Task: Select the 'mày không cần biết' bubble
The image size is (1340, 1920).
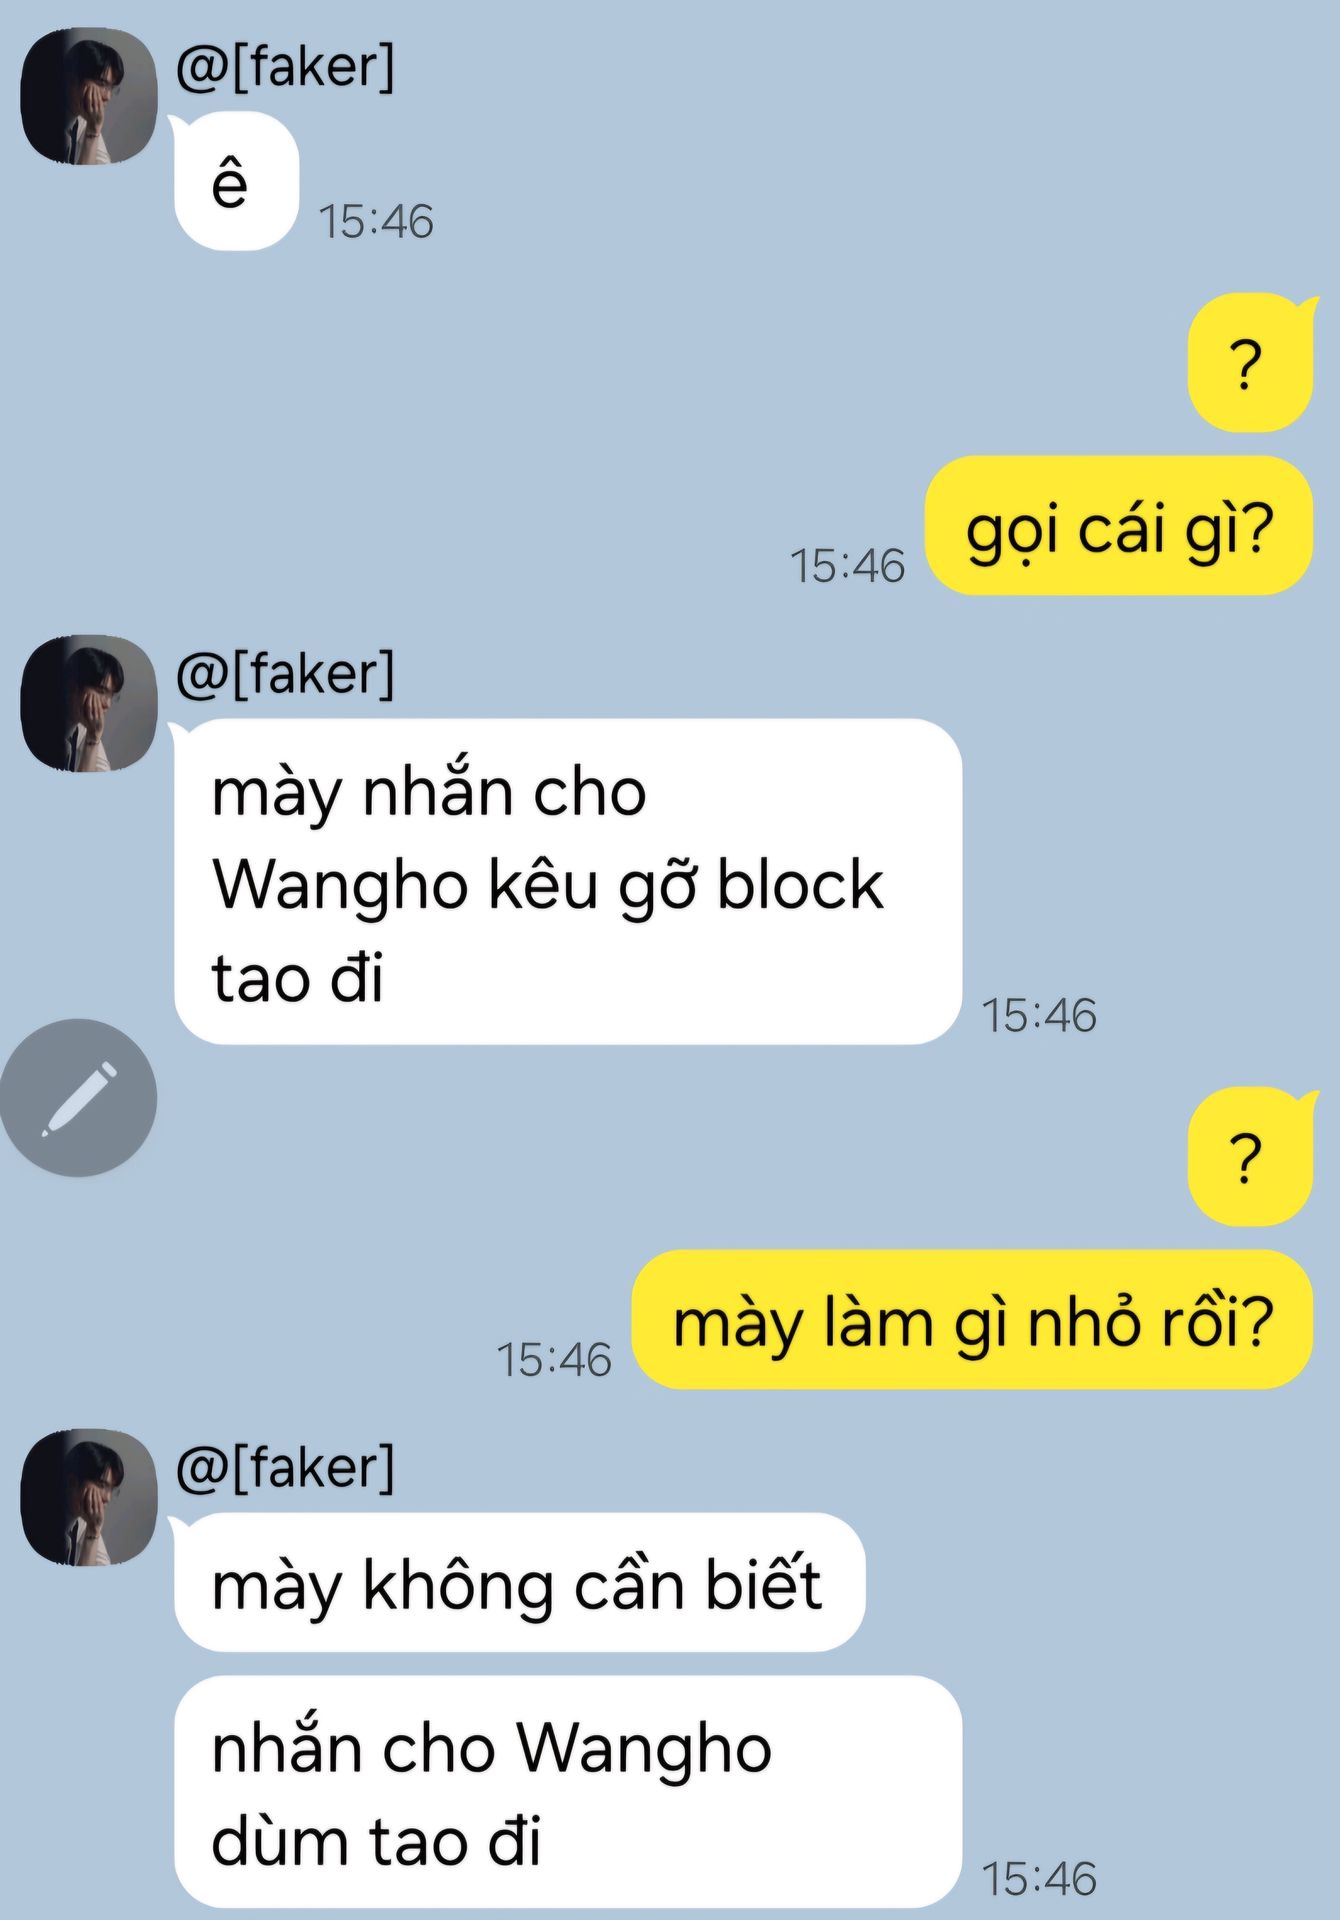Action: [519, 1583]
